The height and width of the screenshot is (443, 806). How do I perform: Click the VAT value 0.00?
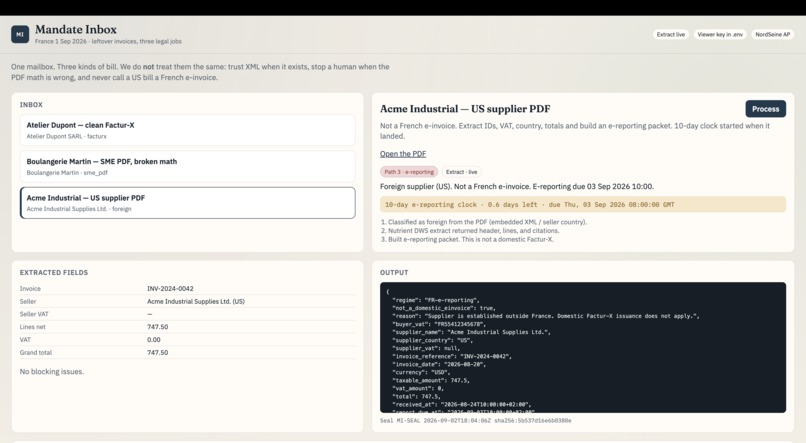(154, 340)
